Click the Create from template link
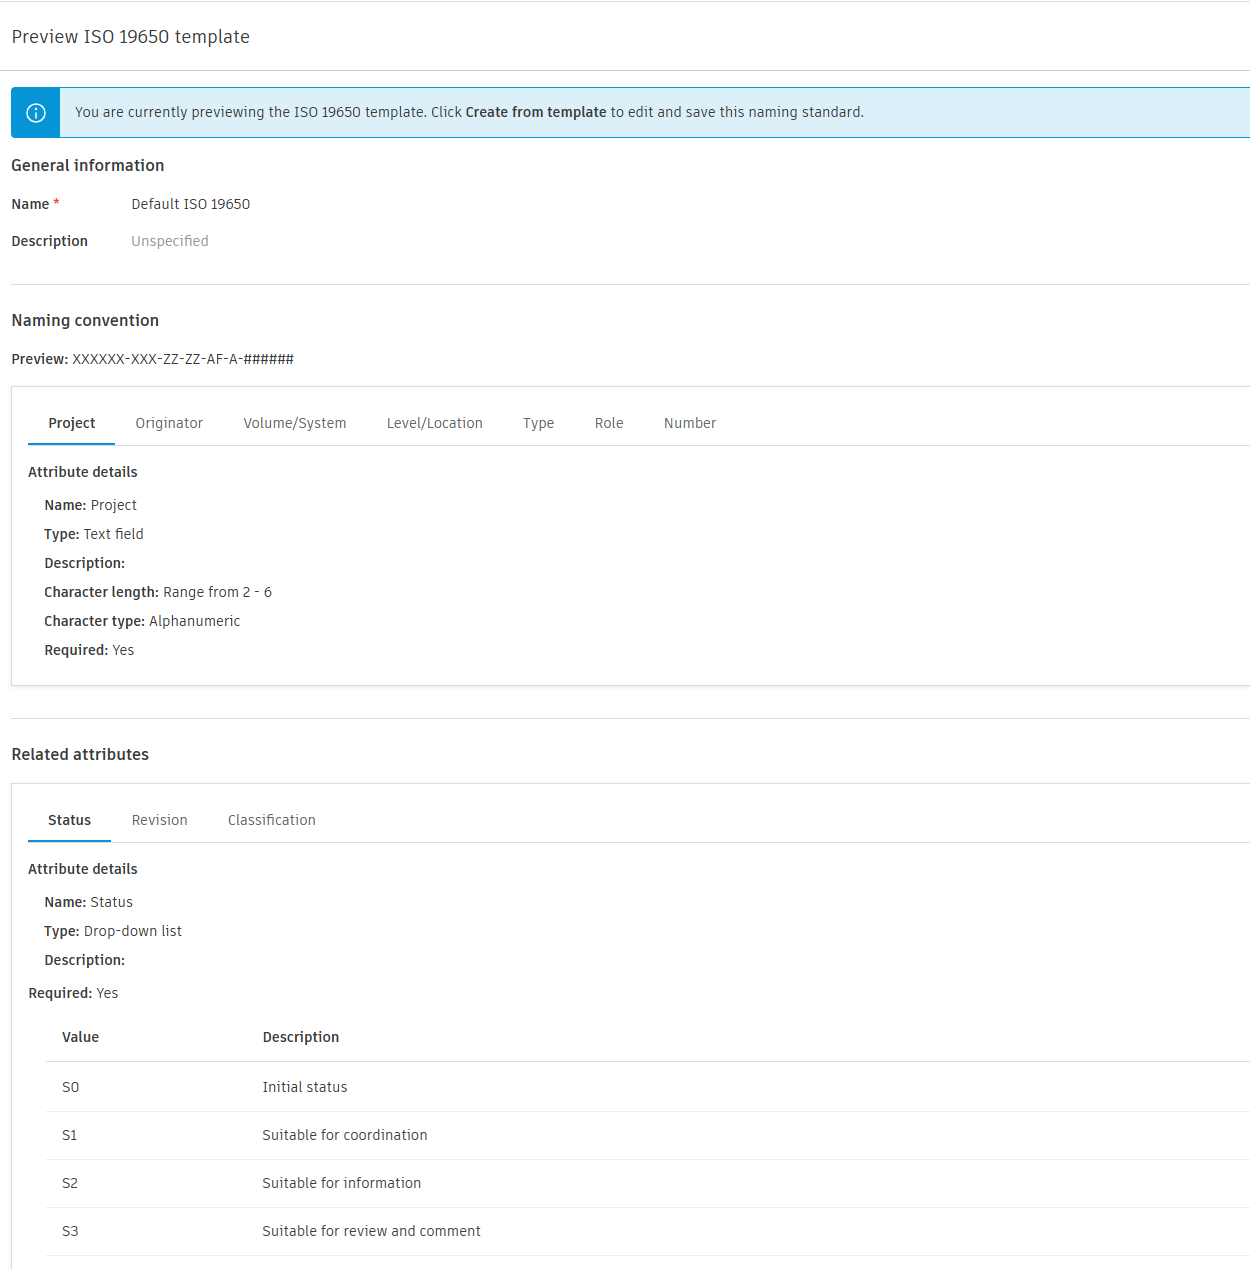This screenshot has width=1250, height=1269. [x=536, y=112]
